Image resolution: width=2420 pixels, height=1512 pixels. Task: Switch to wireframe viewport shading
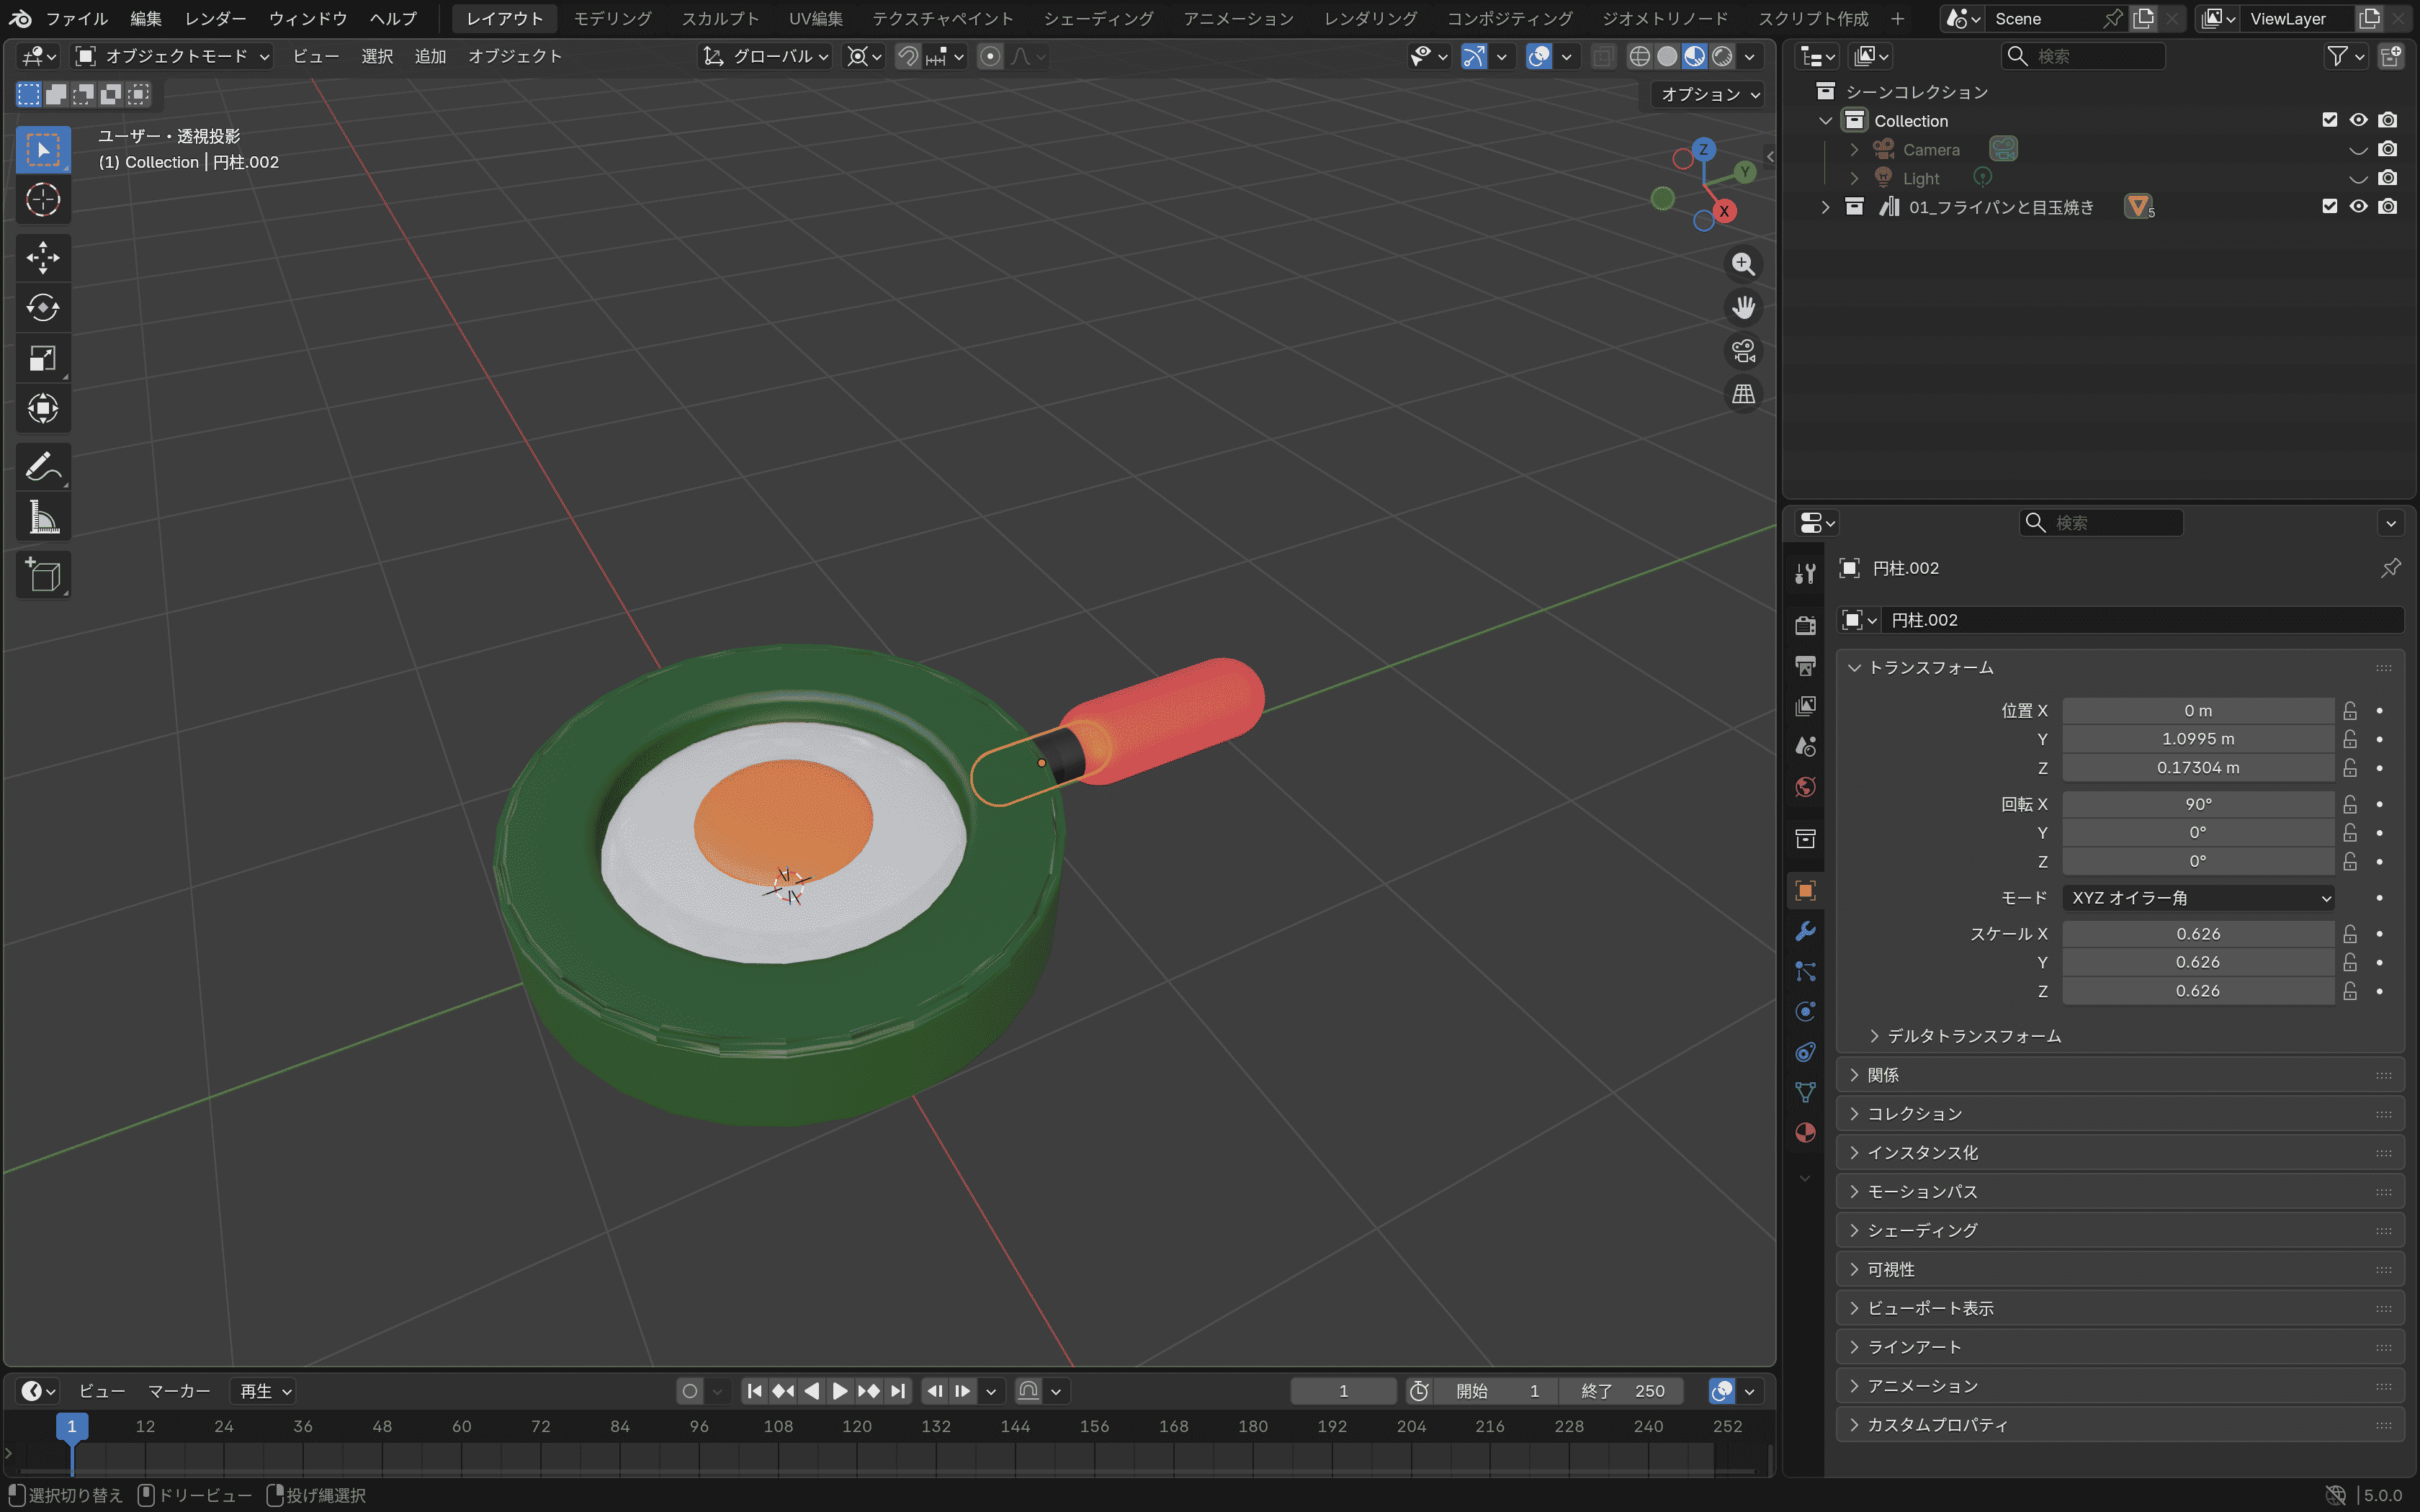(1640, 57)
